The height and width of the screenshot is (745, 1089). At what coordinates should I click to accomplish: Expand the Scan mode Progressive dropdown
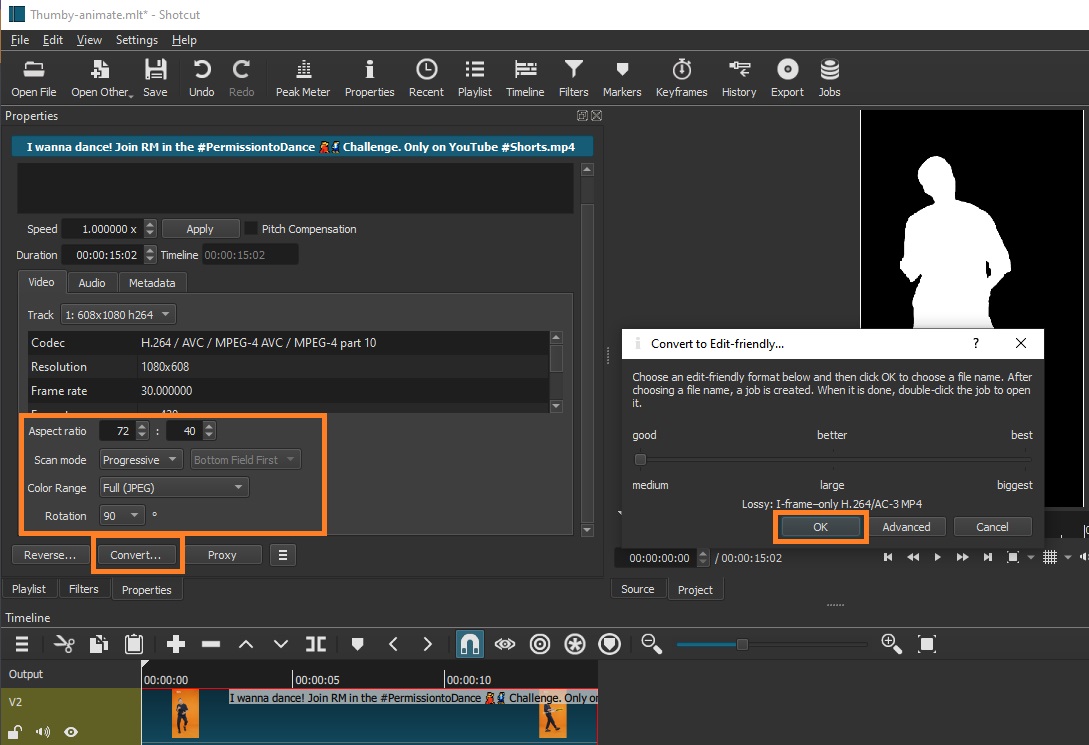(141, 460)
